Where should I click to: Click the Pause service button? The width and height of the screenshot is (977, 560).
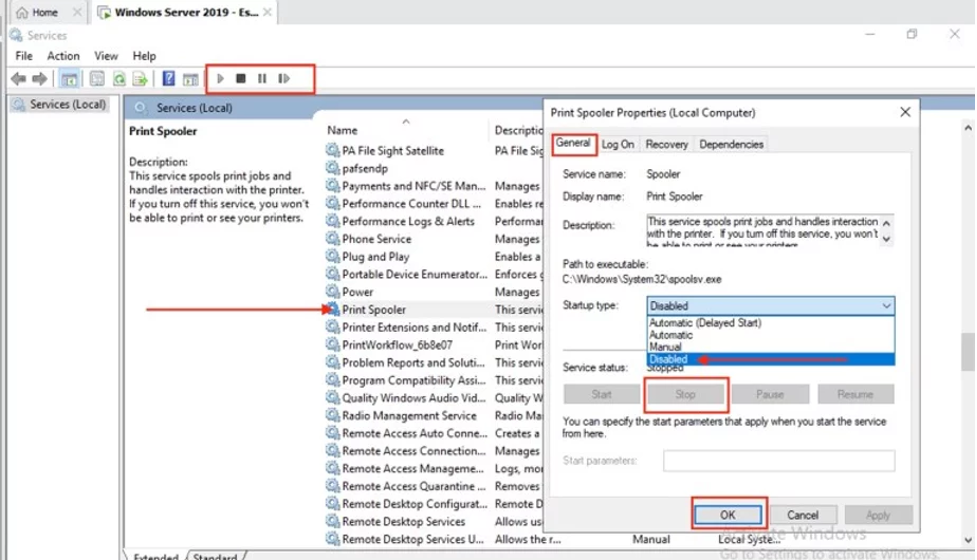tap(770, 394)
